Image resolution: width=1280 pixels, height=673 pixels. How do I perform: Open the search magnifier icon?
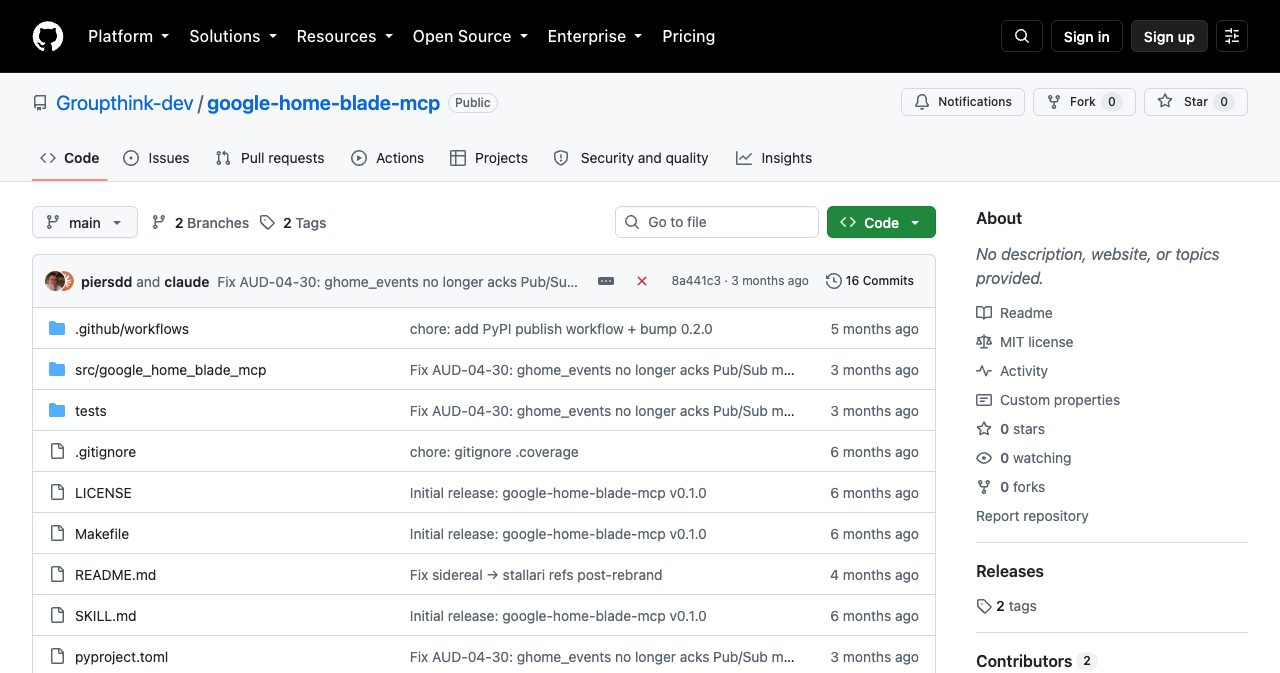click(1022, 36)
